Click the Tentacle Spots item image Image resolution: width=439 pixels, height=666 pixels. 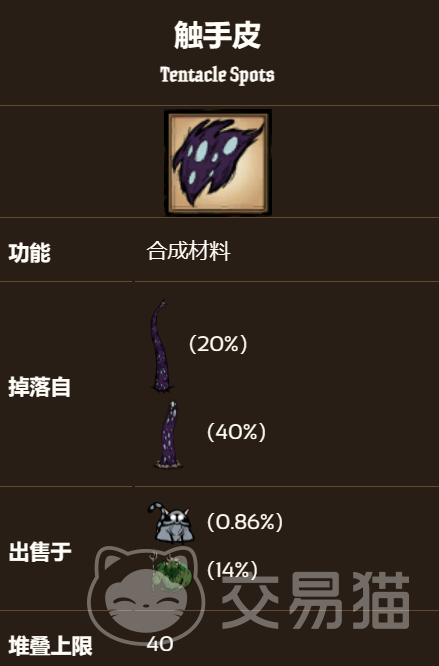218,162
